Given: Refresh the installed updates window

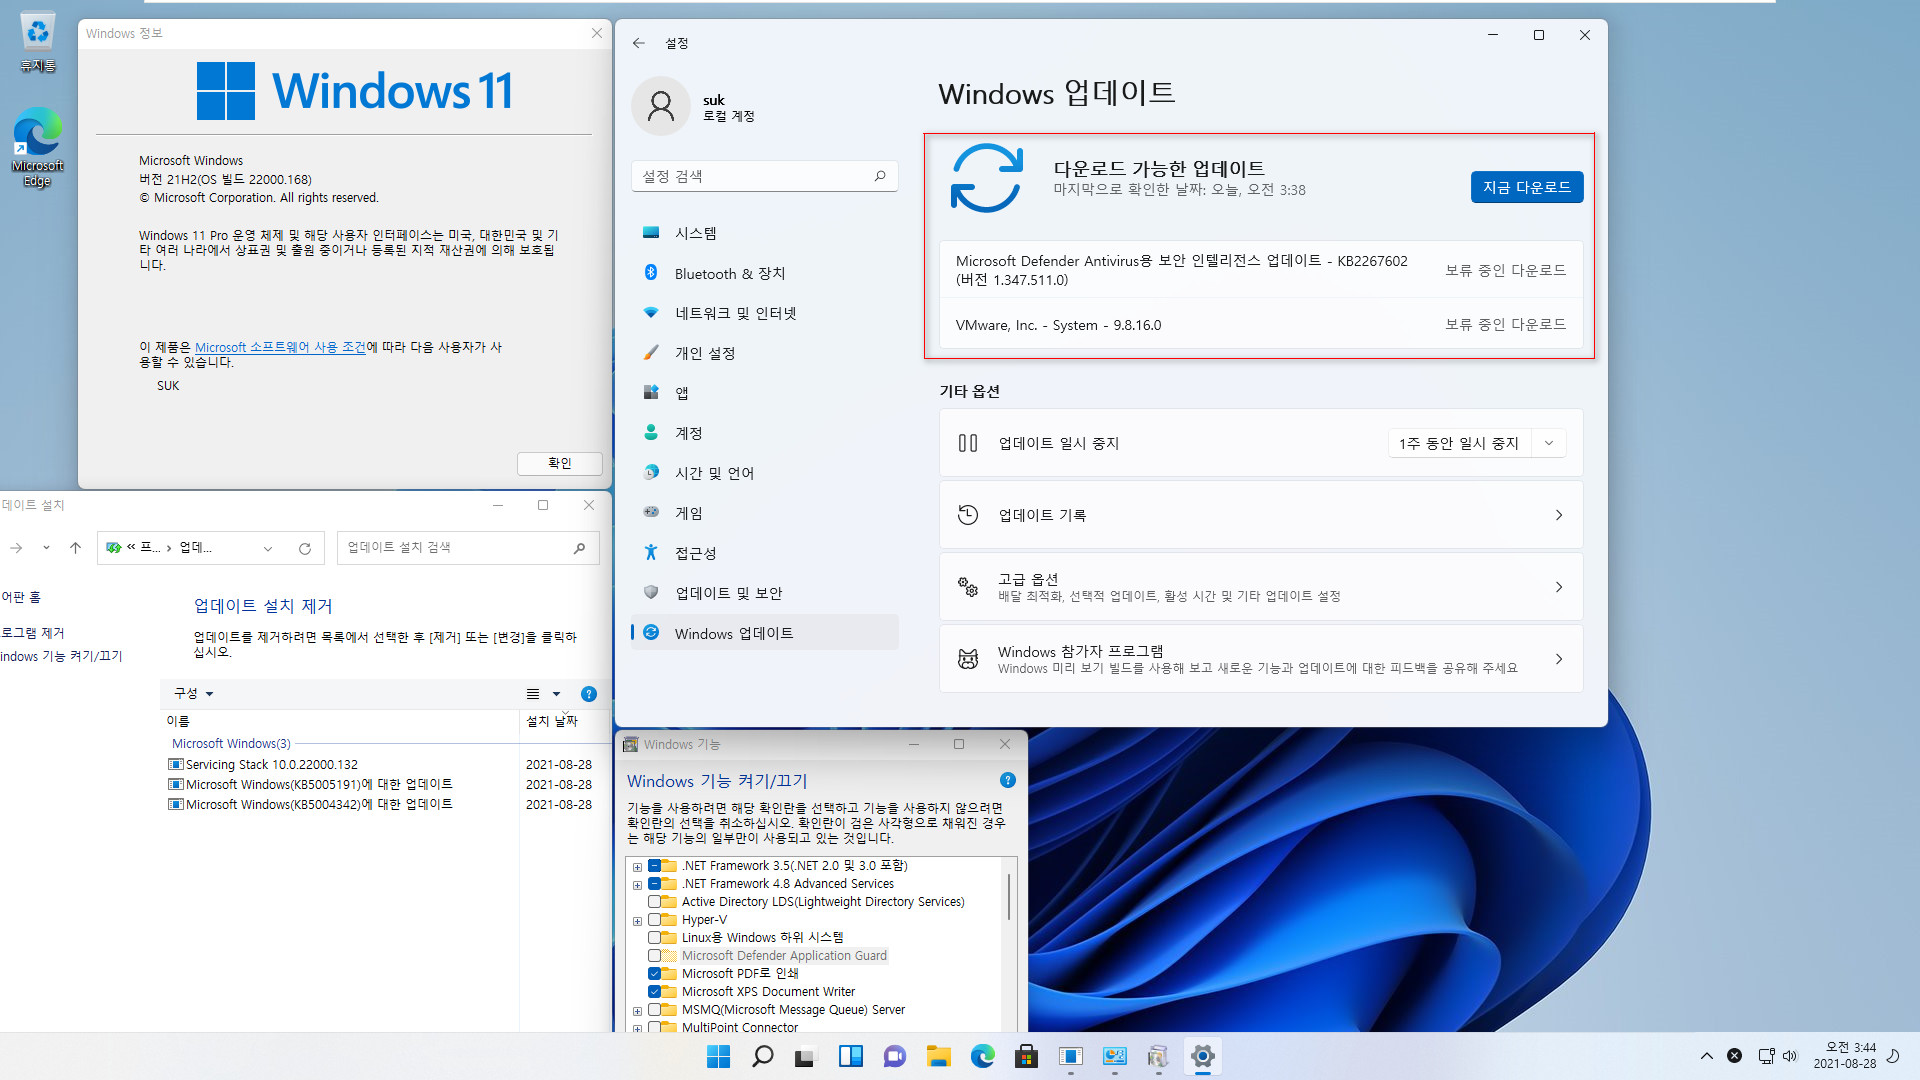Looking at the screenshot, I should [x=305, y=548].
